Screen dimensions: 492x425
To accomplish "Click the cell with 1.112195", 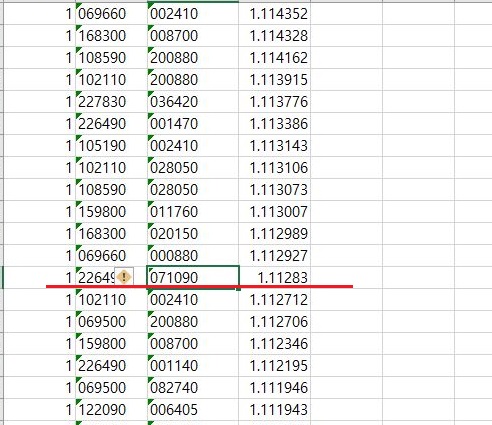I will coord(275,366).
